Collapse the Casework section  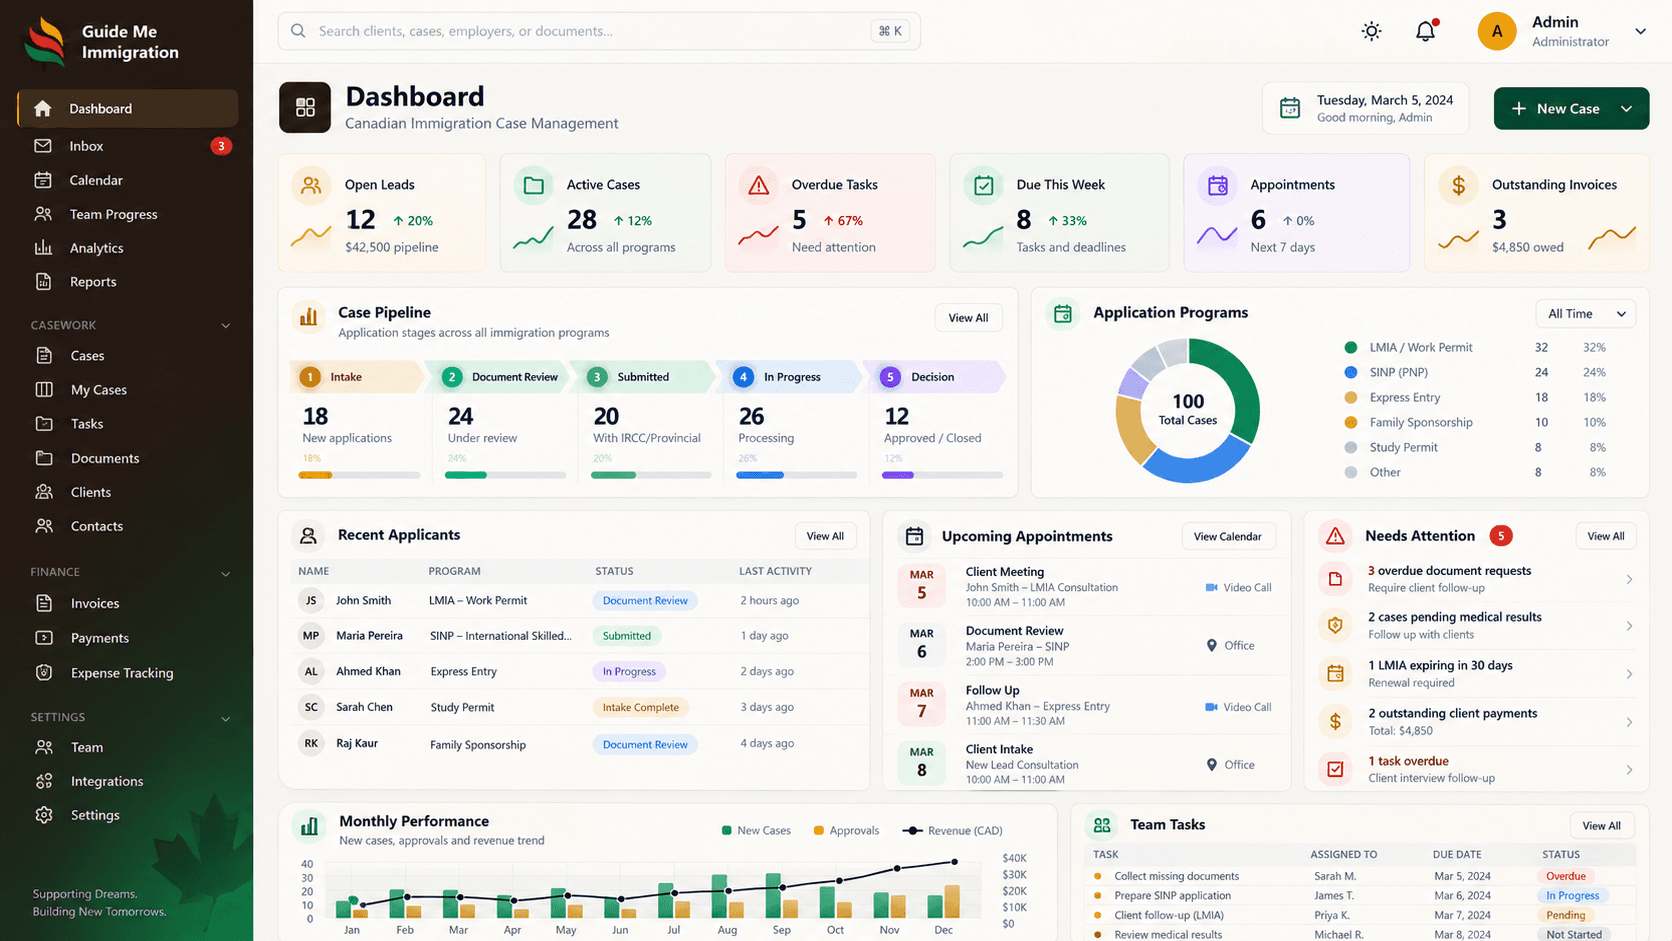[225, 326]
